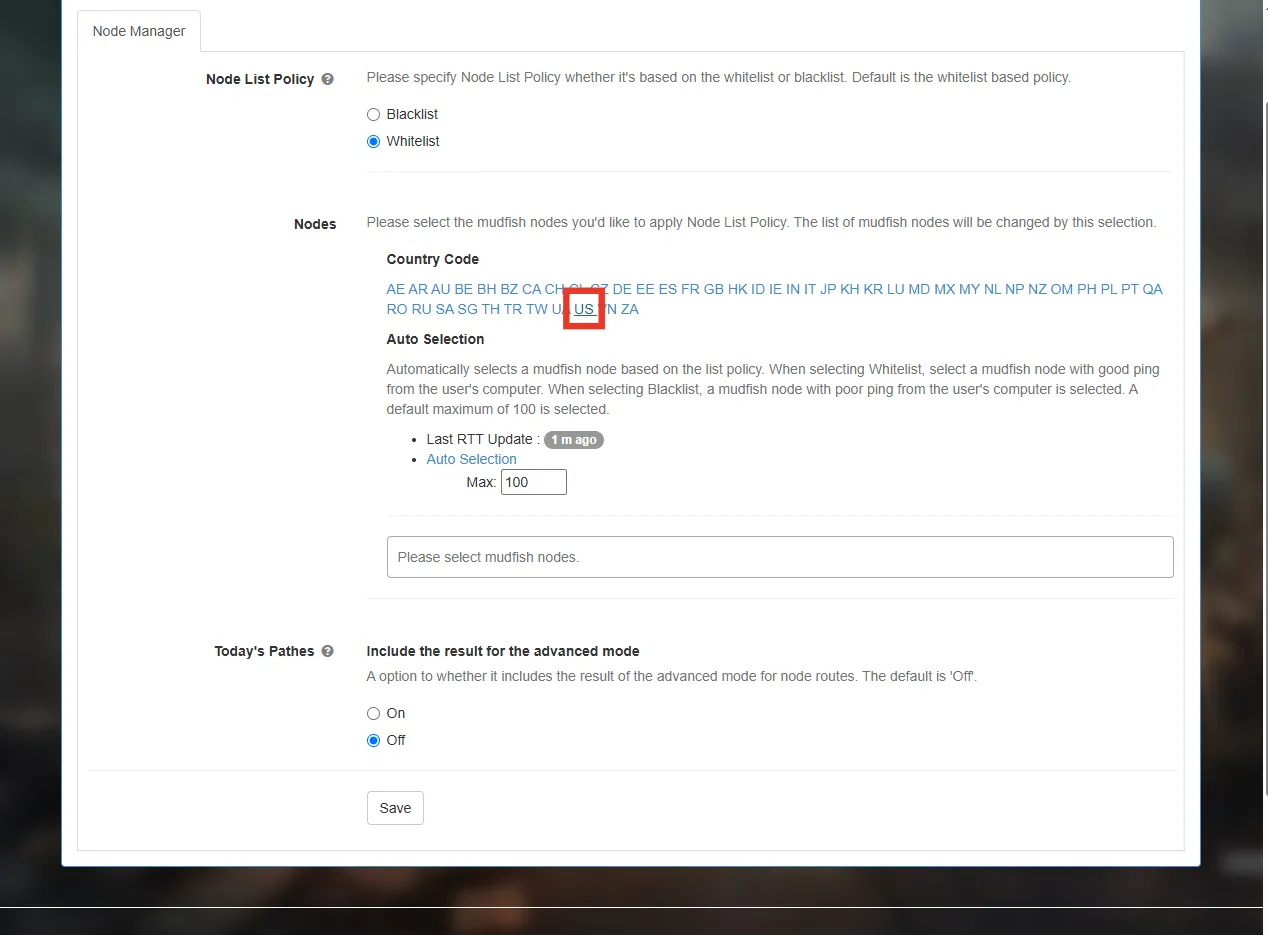The width and height of the screenshot is (1268, 935).
Task: Select the JP country code link
Action: click(828, 289)
